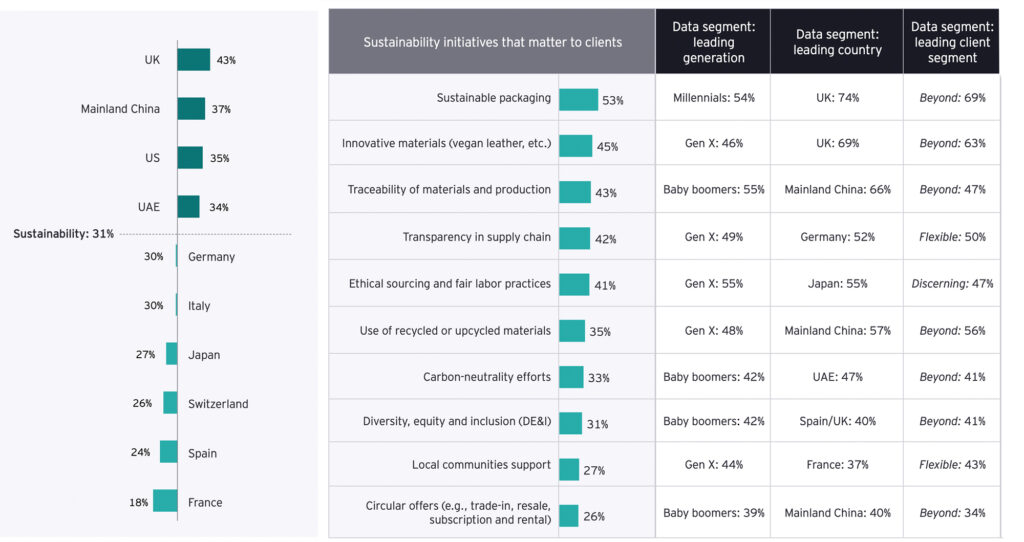Select the 'Data segment: leading country' header

(837, 42)
